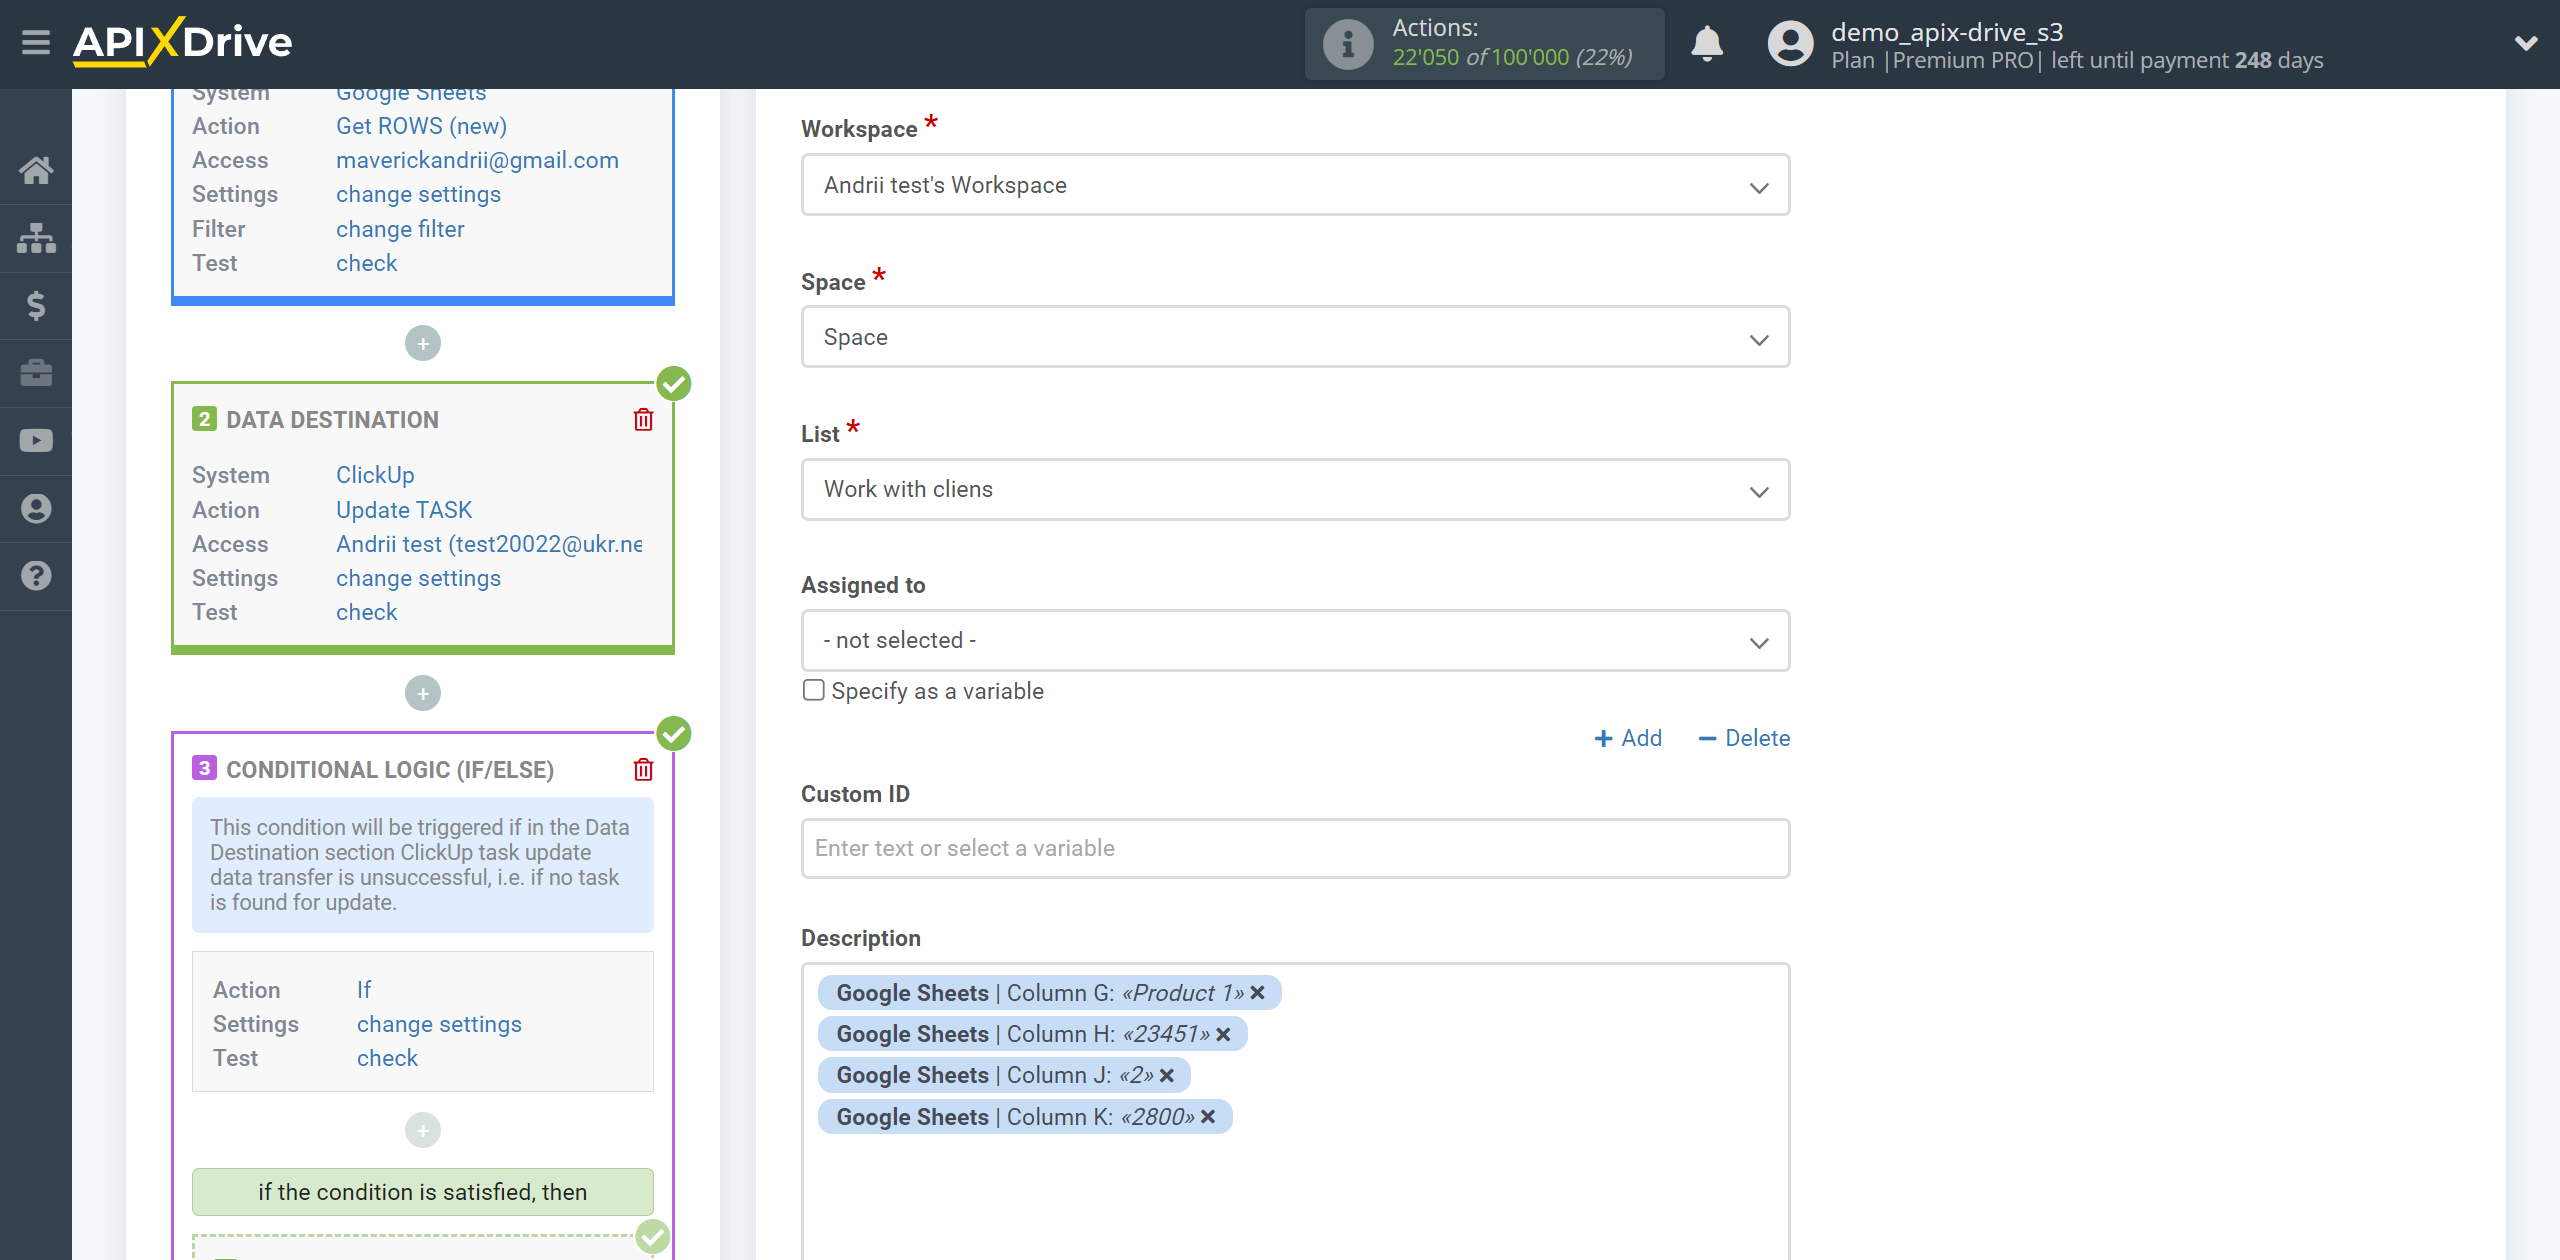This screenshot has width=2560, height=1260.
Task: Click the green check on Conditional Logic
Action: click(x=674, y=733)
